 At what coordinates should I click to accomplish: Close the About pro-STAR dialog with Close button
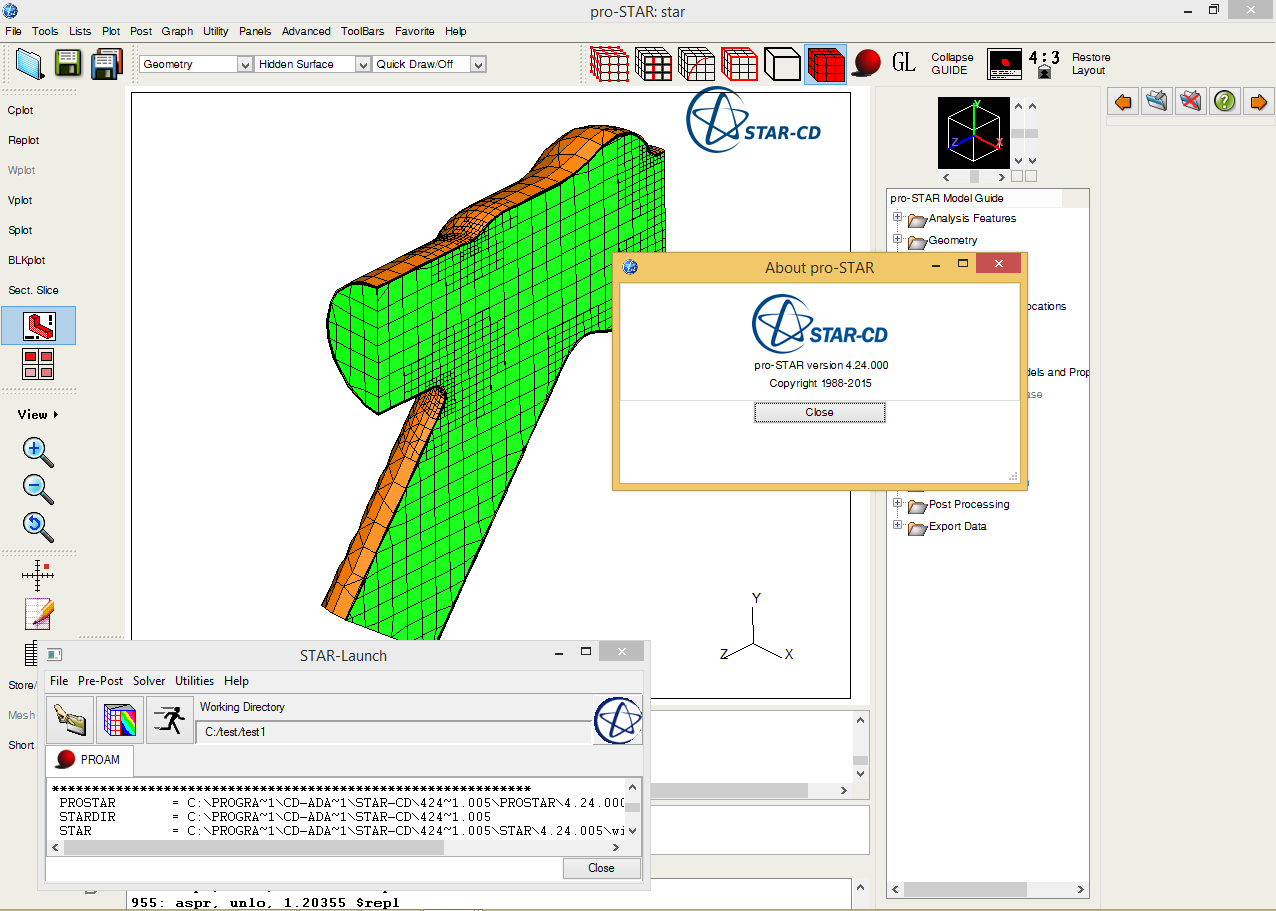coord(819,412)
